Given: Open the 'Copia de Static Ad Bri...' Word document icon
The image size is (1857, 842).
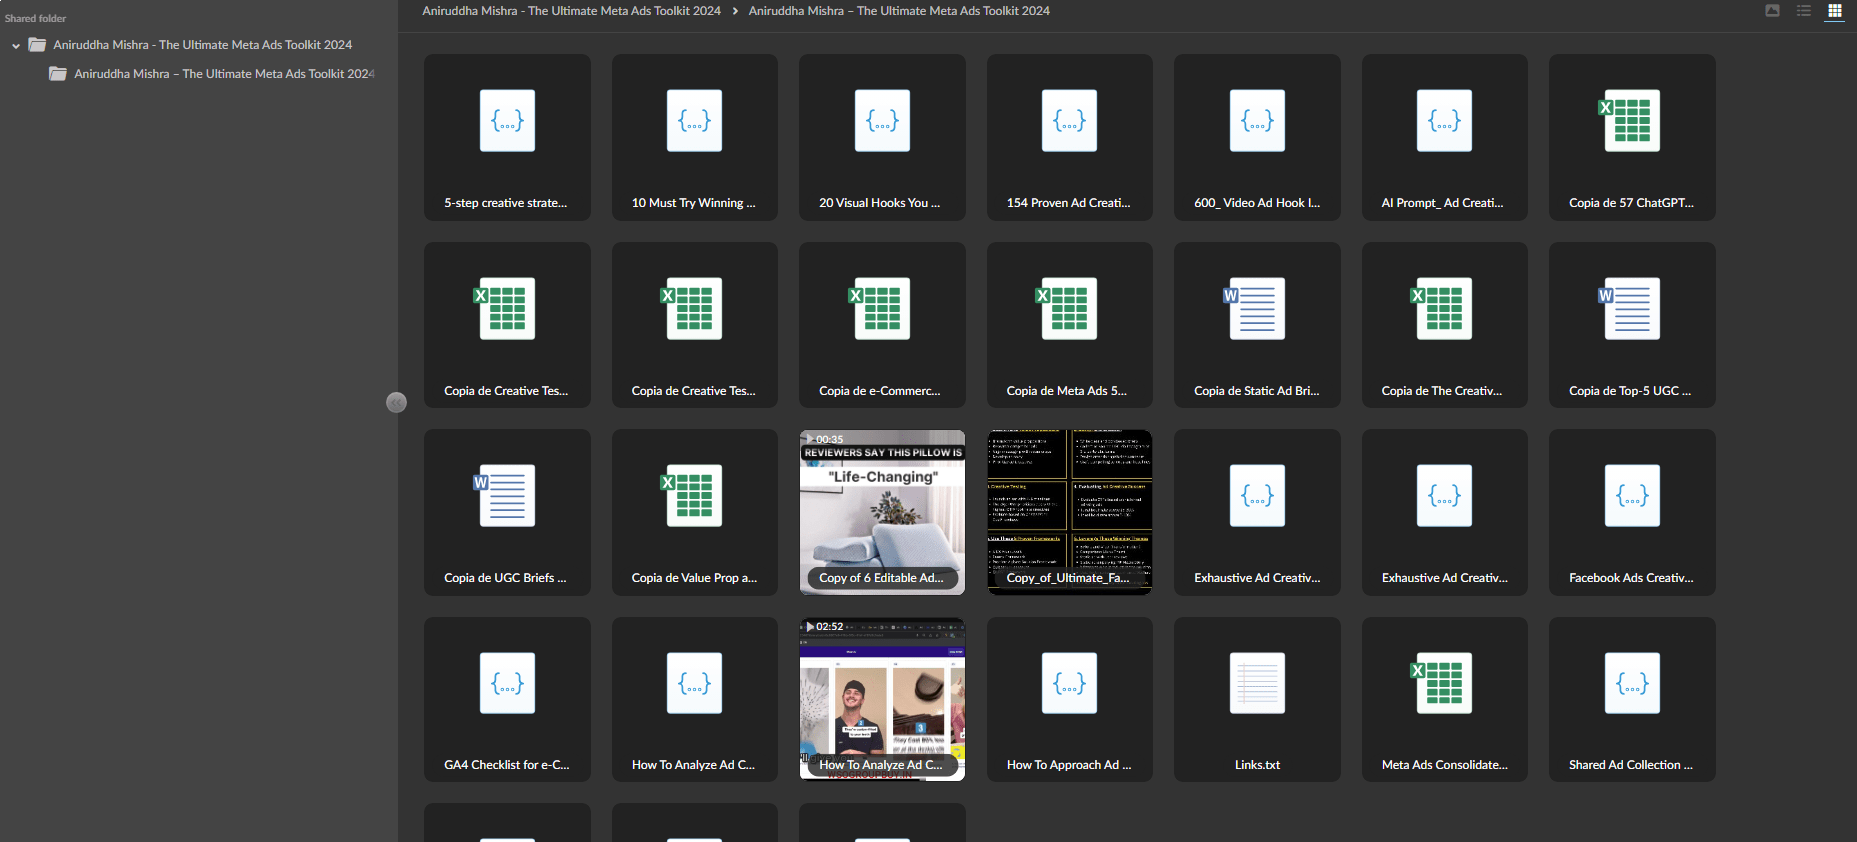Looking at the screenshot, I should 1255,309.
